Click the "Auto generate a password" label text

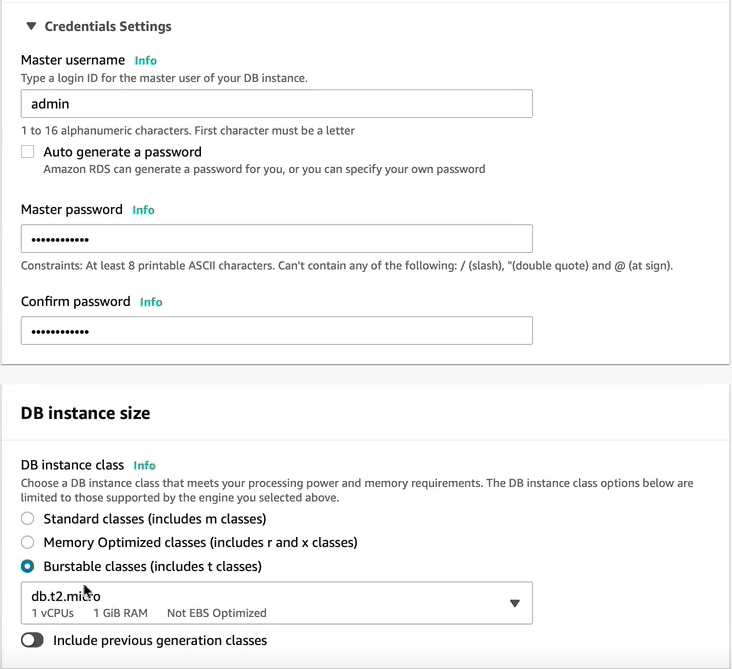point(122,153)
